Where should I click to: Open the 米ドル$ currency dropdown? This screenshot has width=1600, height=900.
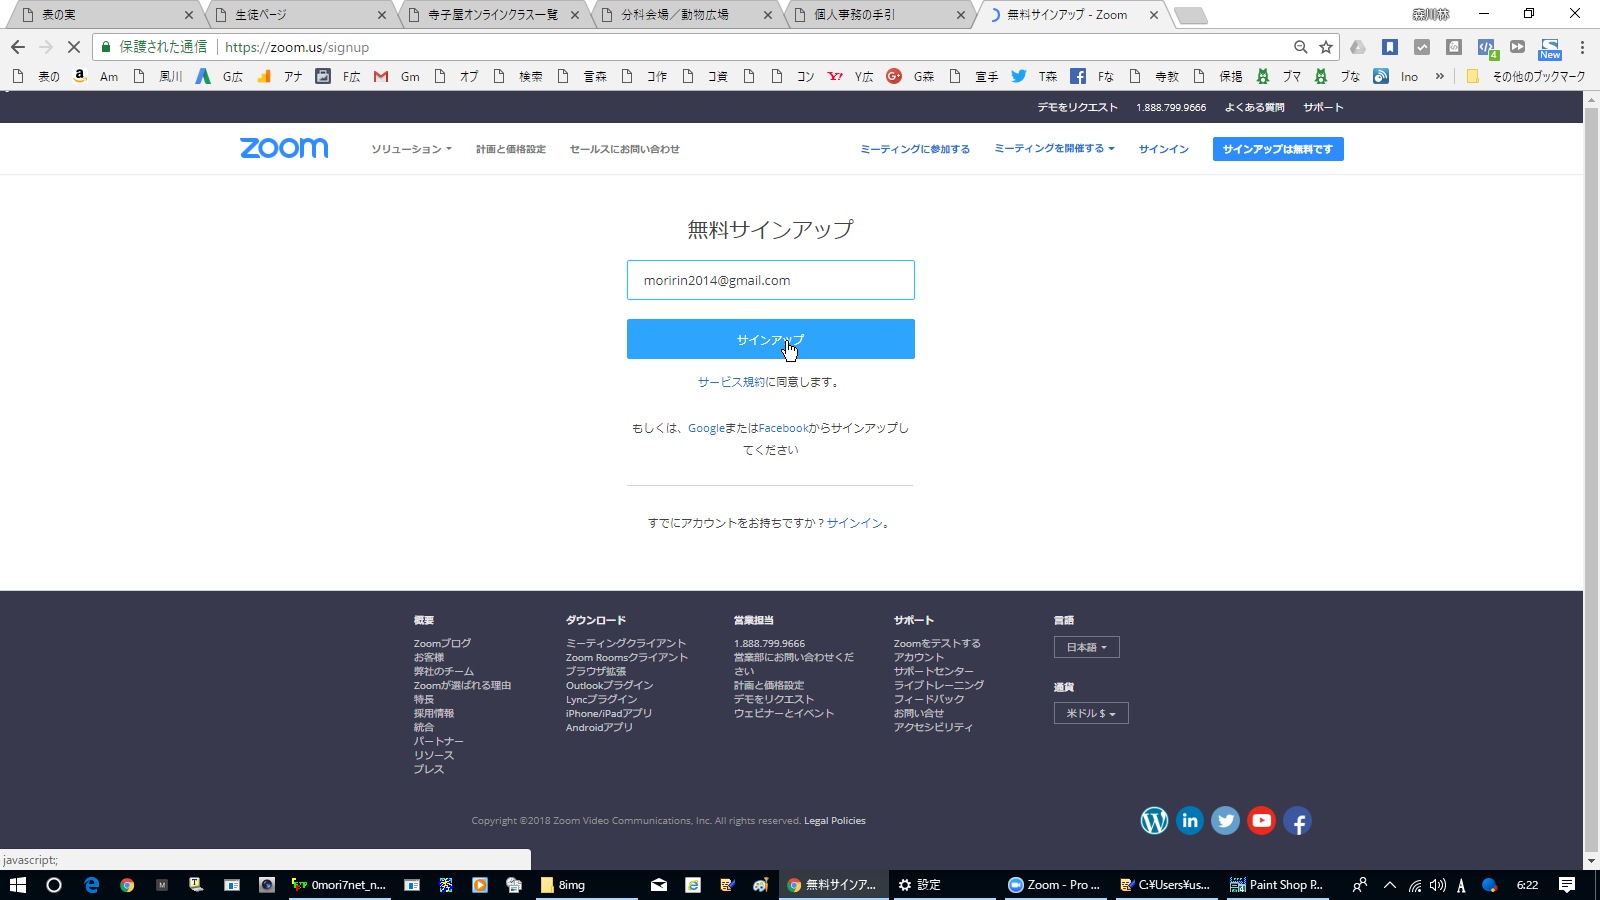(1091, 713)
